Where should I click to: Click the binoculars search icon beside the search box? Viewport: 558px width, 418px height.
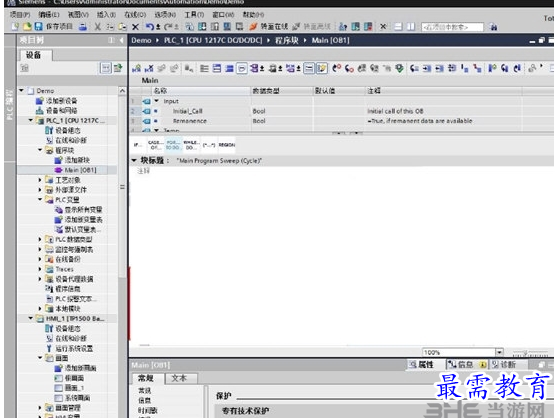click(x=493, y=27)
